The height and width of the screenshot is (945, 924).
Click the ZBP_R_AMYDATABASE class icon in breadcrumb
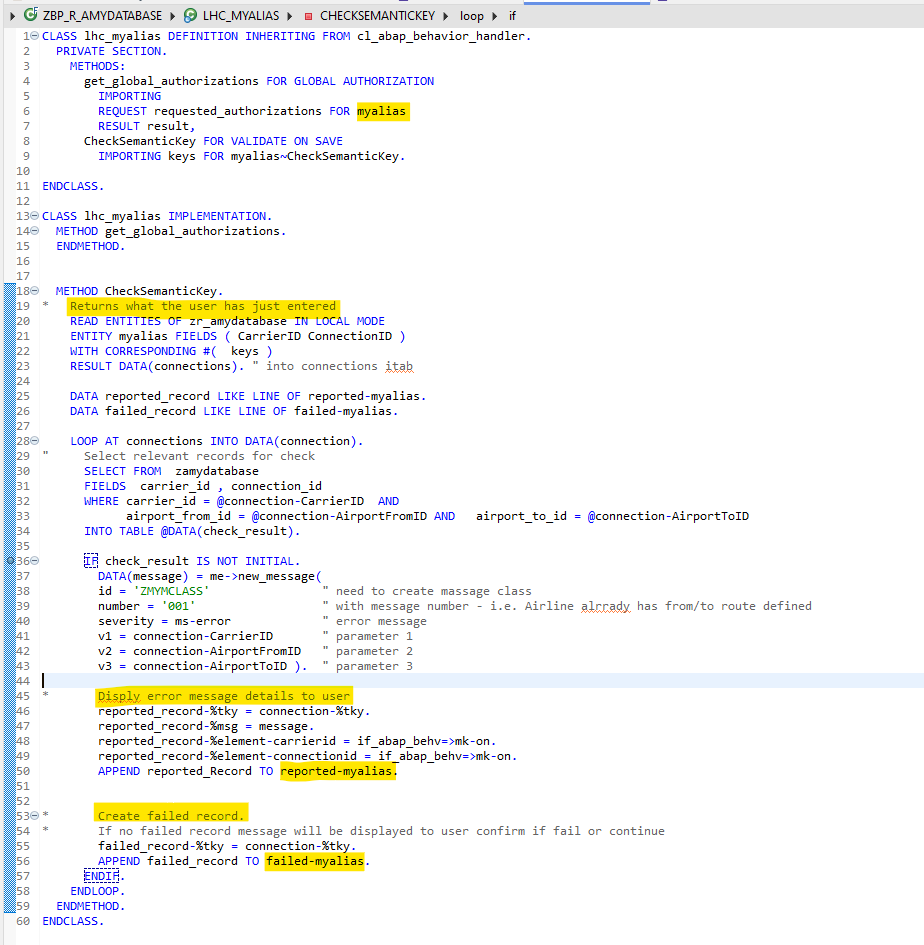(x=30, y=15)
